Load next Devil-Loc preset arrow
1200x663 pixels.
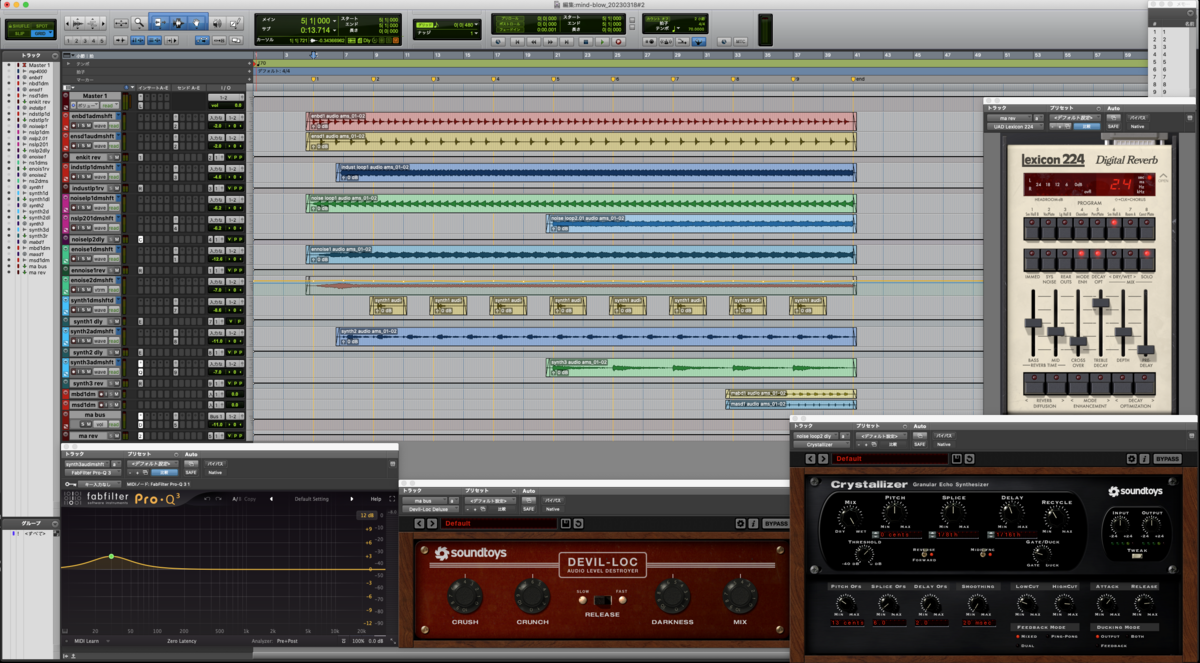coord(432,524)
